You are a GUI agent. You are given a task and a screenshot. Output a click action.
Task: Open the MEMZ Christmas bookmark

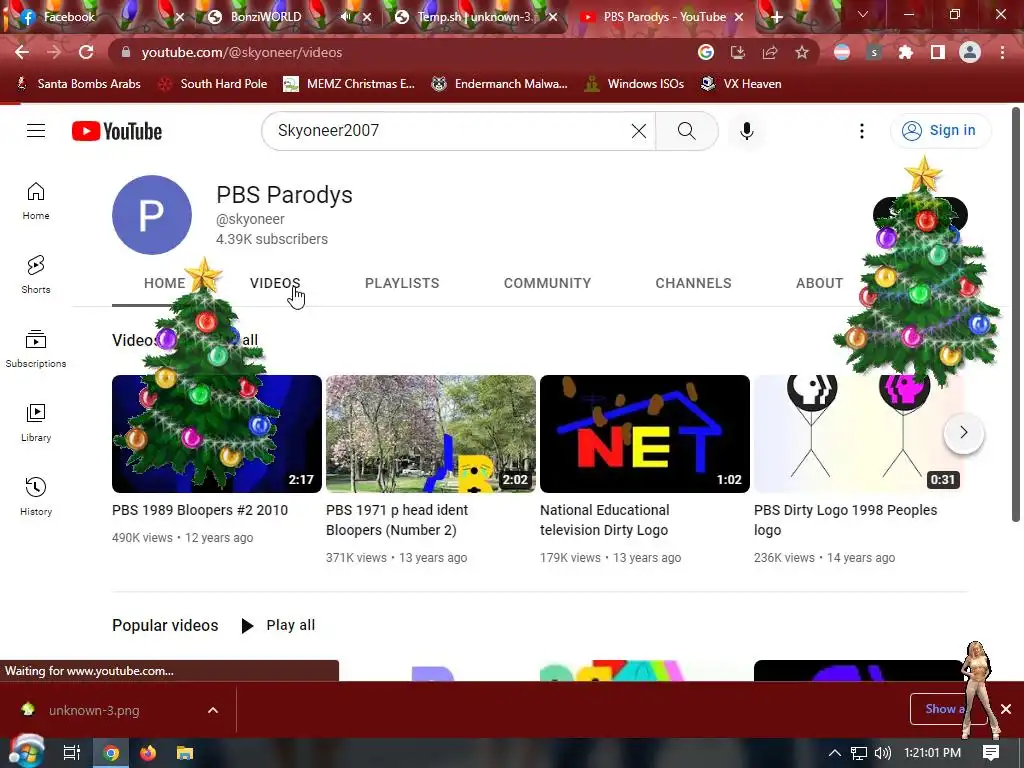(349, 84)
